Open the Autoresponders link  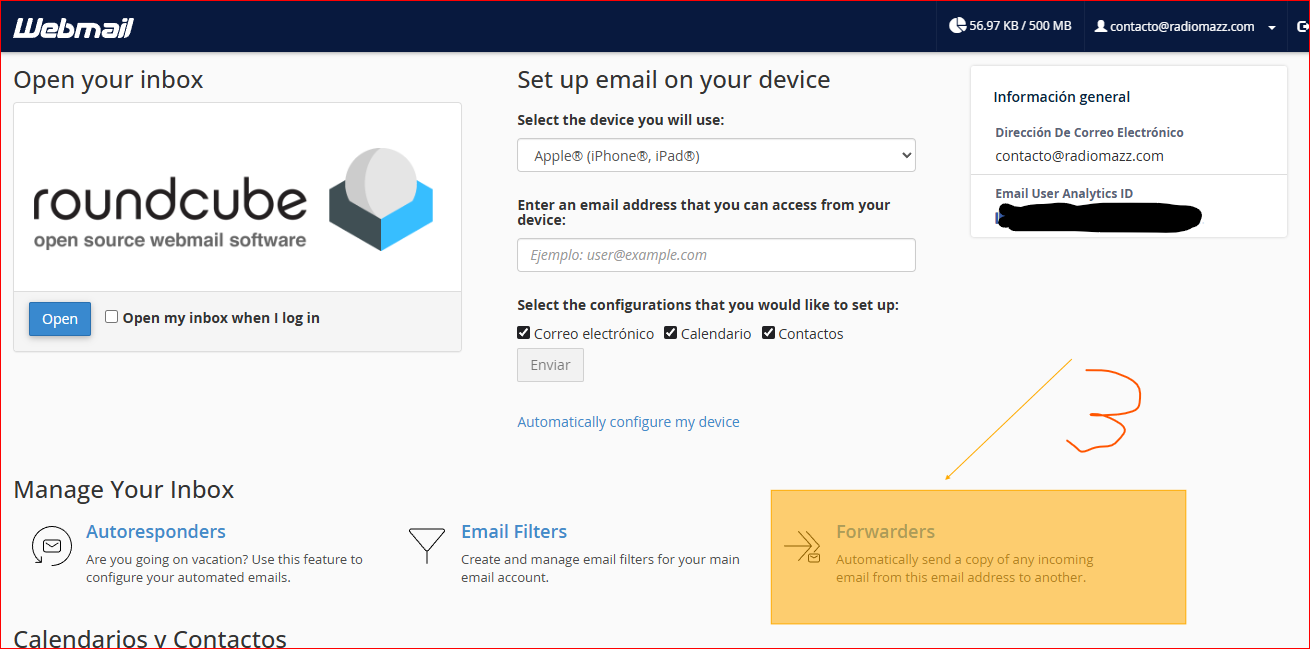[x=156, y=532]
